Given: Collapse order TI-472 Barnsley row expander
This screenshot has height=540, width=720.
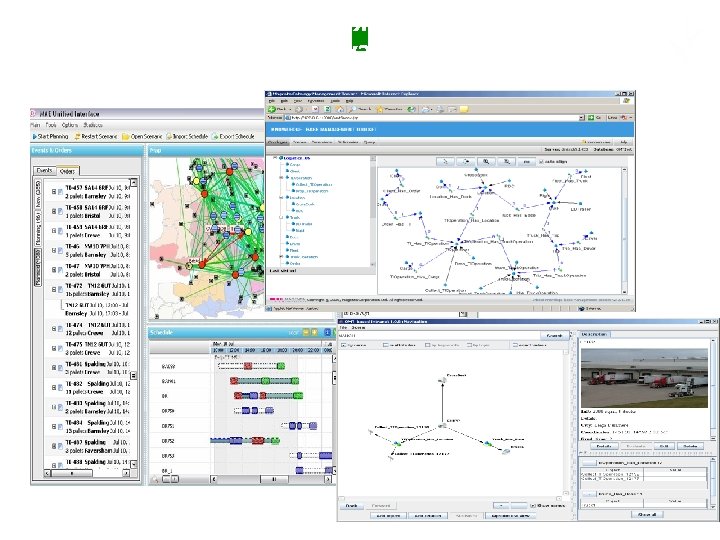Looking at the screenshot, I should coord(54,289).
